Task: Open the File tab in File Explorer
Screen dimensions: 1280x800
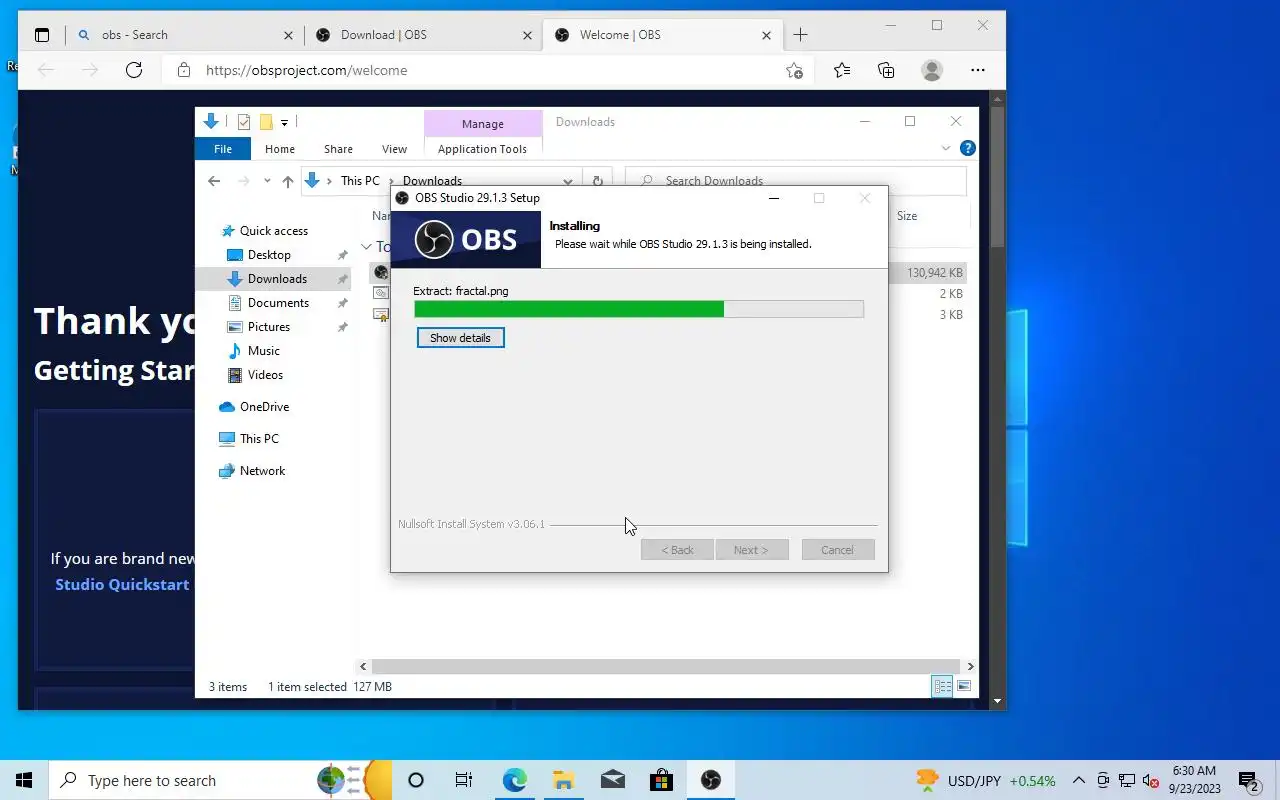Action: (x=223, y=149)
